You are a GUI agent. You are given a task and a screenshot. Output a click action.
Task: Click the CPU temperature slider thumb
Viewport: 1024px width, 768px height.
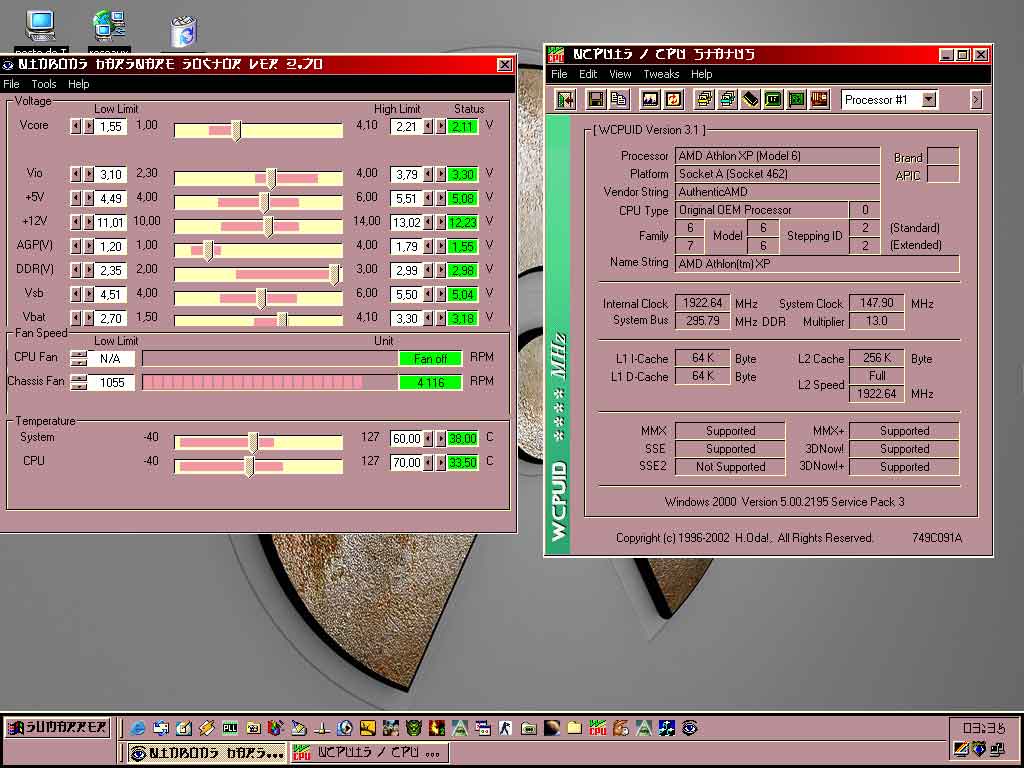tap(249, 466)
